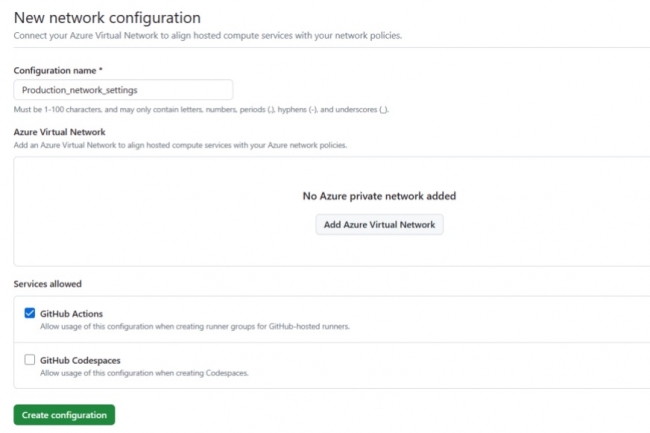Click the subtitle below the page heading
The image size is (650, 433).
207,36
